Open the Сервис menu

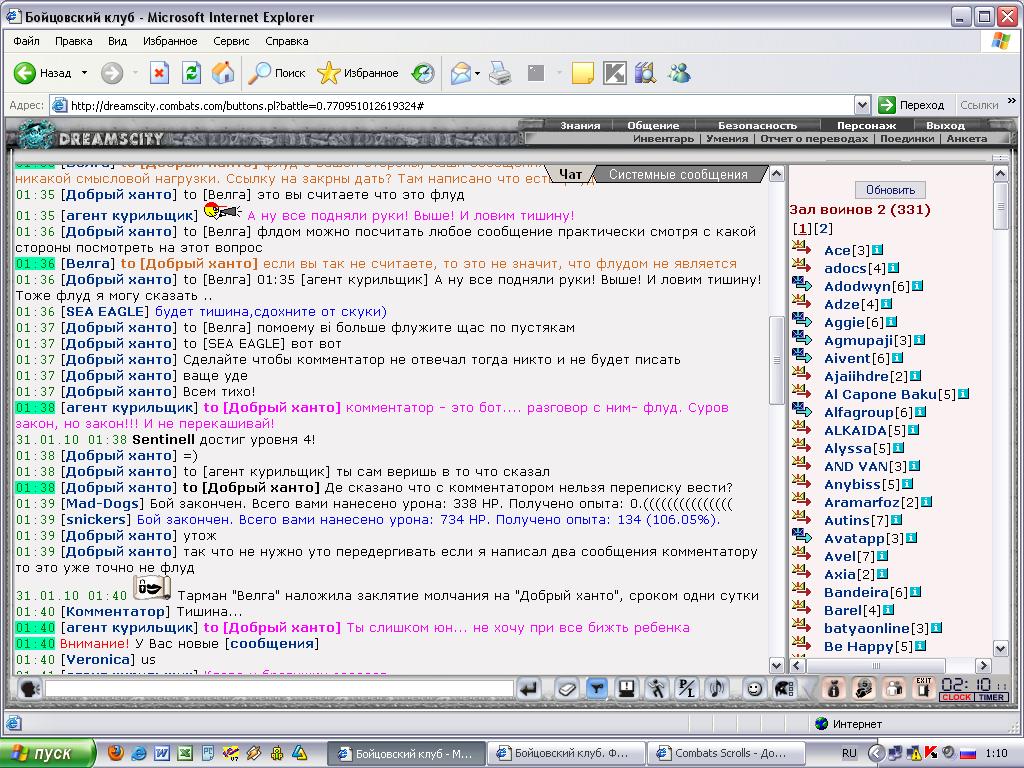[x=231, y=41]
